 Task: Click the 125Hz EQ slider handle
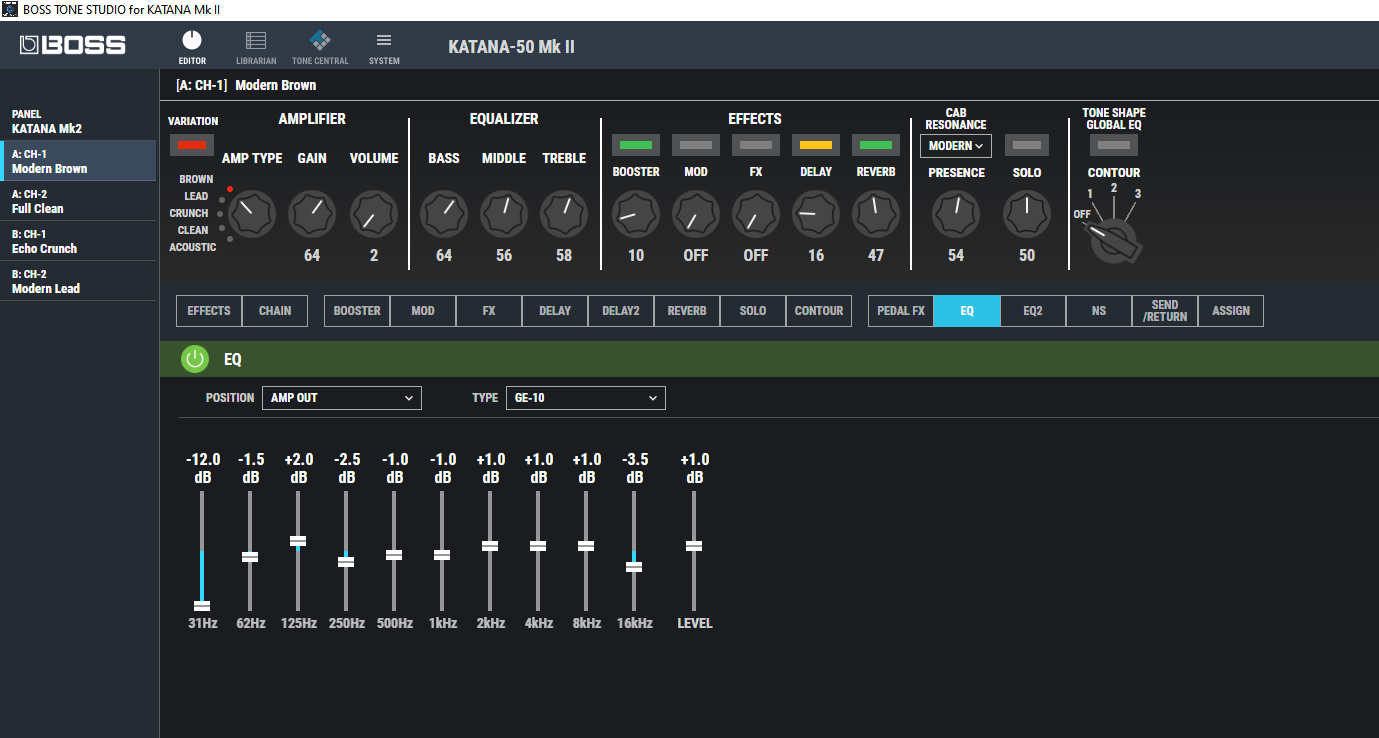coord(298,541)
